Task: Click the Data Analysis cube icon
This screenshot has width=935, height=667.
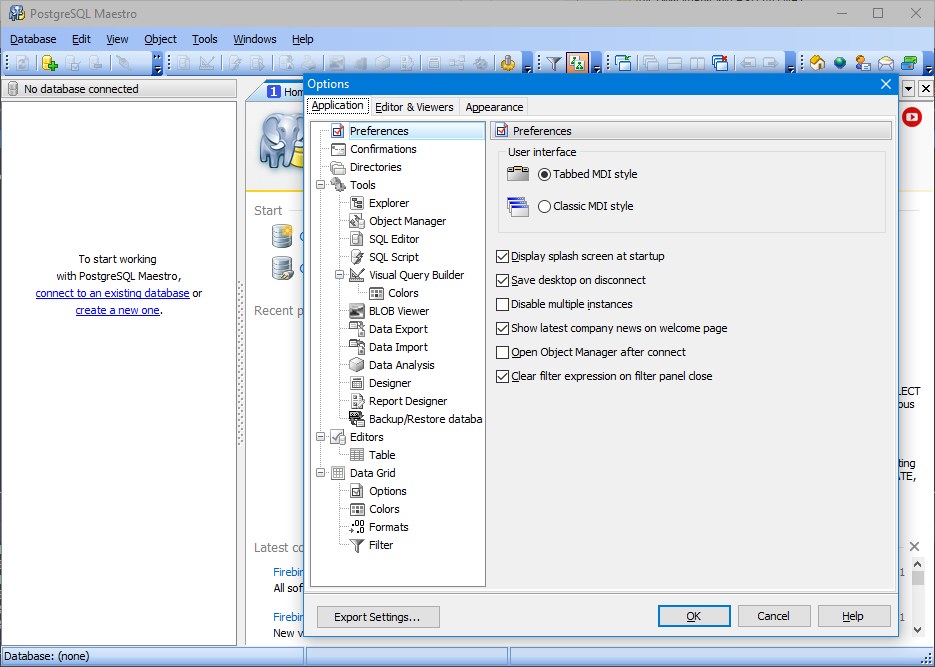Action: click(357, 365)
